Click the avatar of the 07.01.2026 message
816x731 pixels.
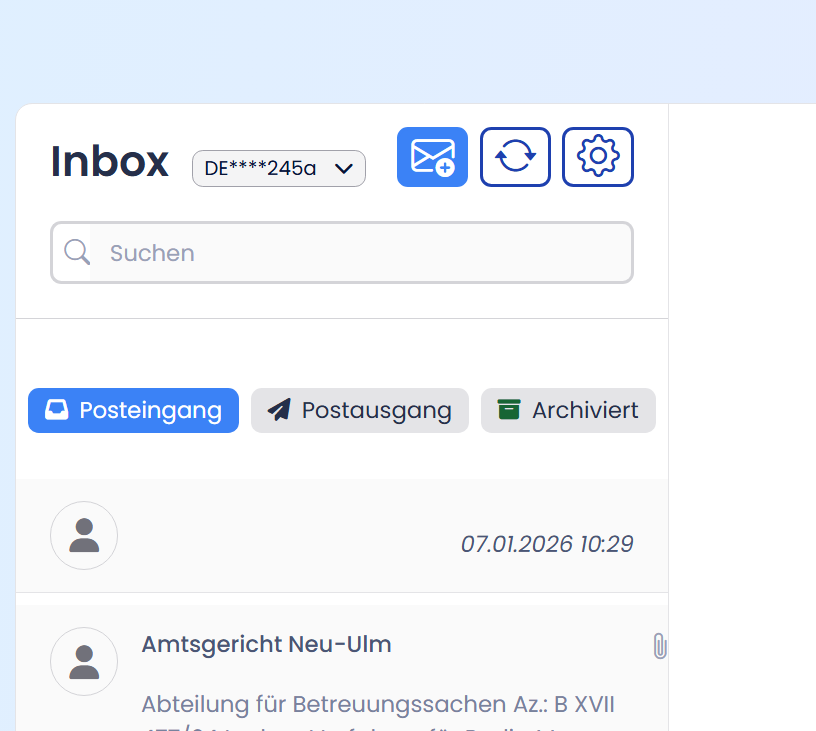click(x=84, y=535)
